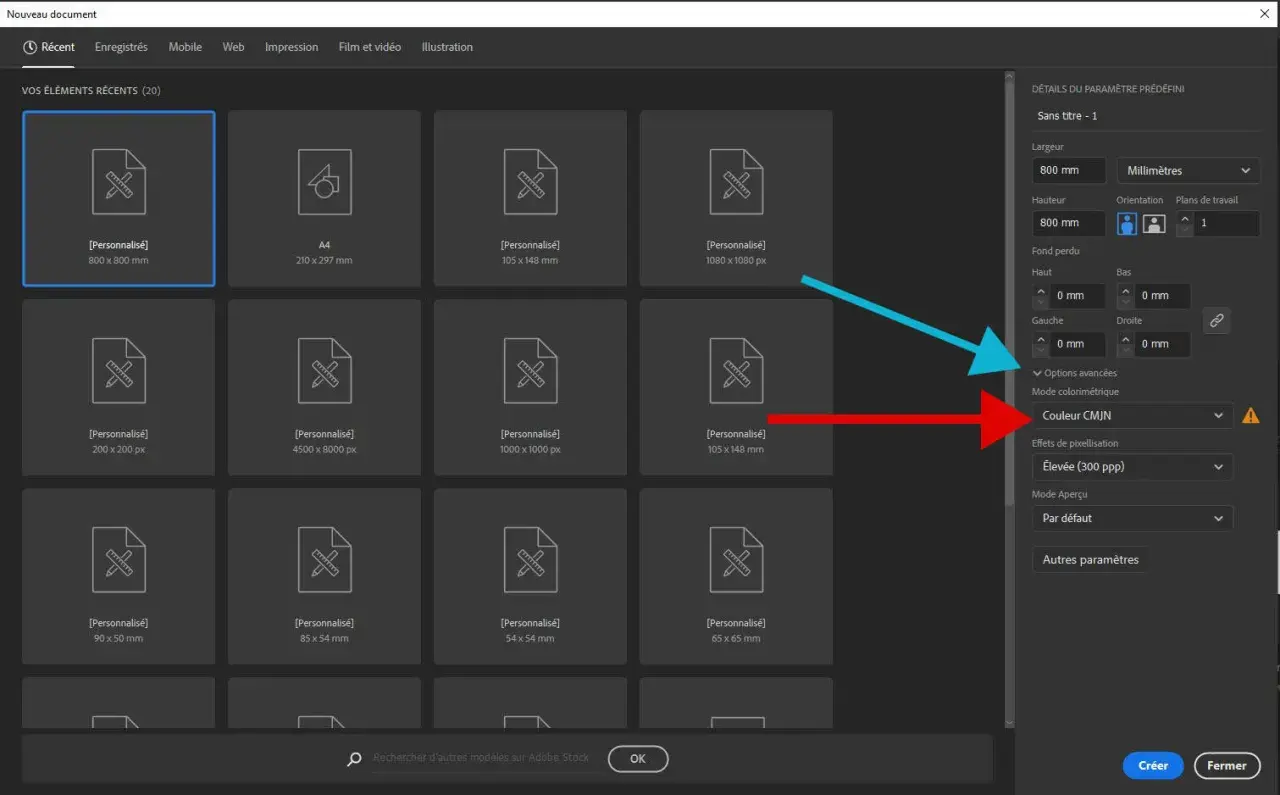Open the Illustration tab

click(x=447, y=47)
